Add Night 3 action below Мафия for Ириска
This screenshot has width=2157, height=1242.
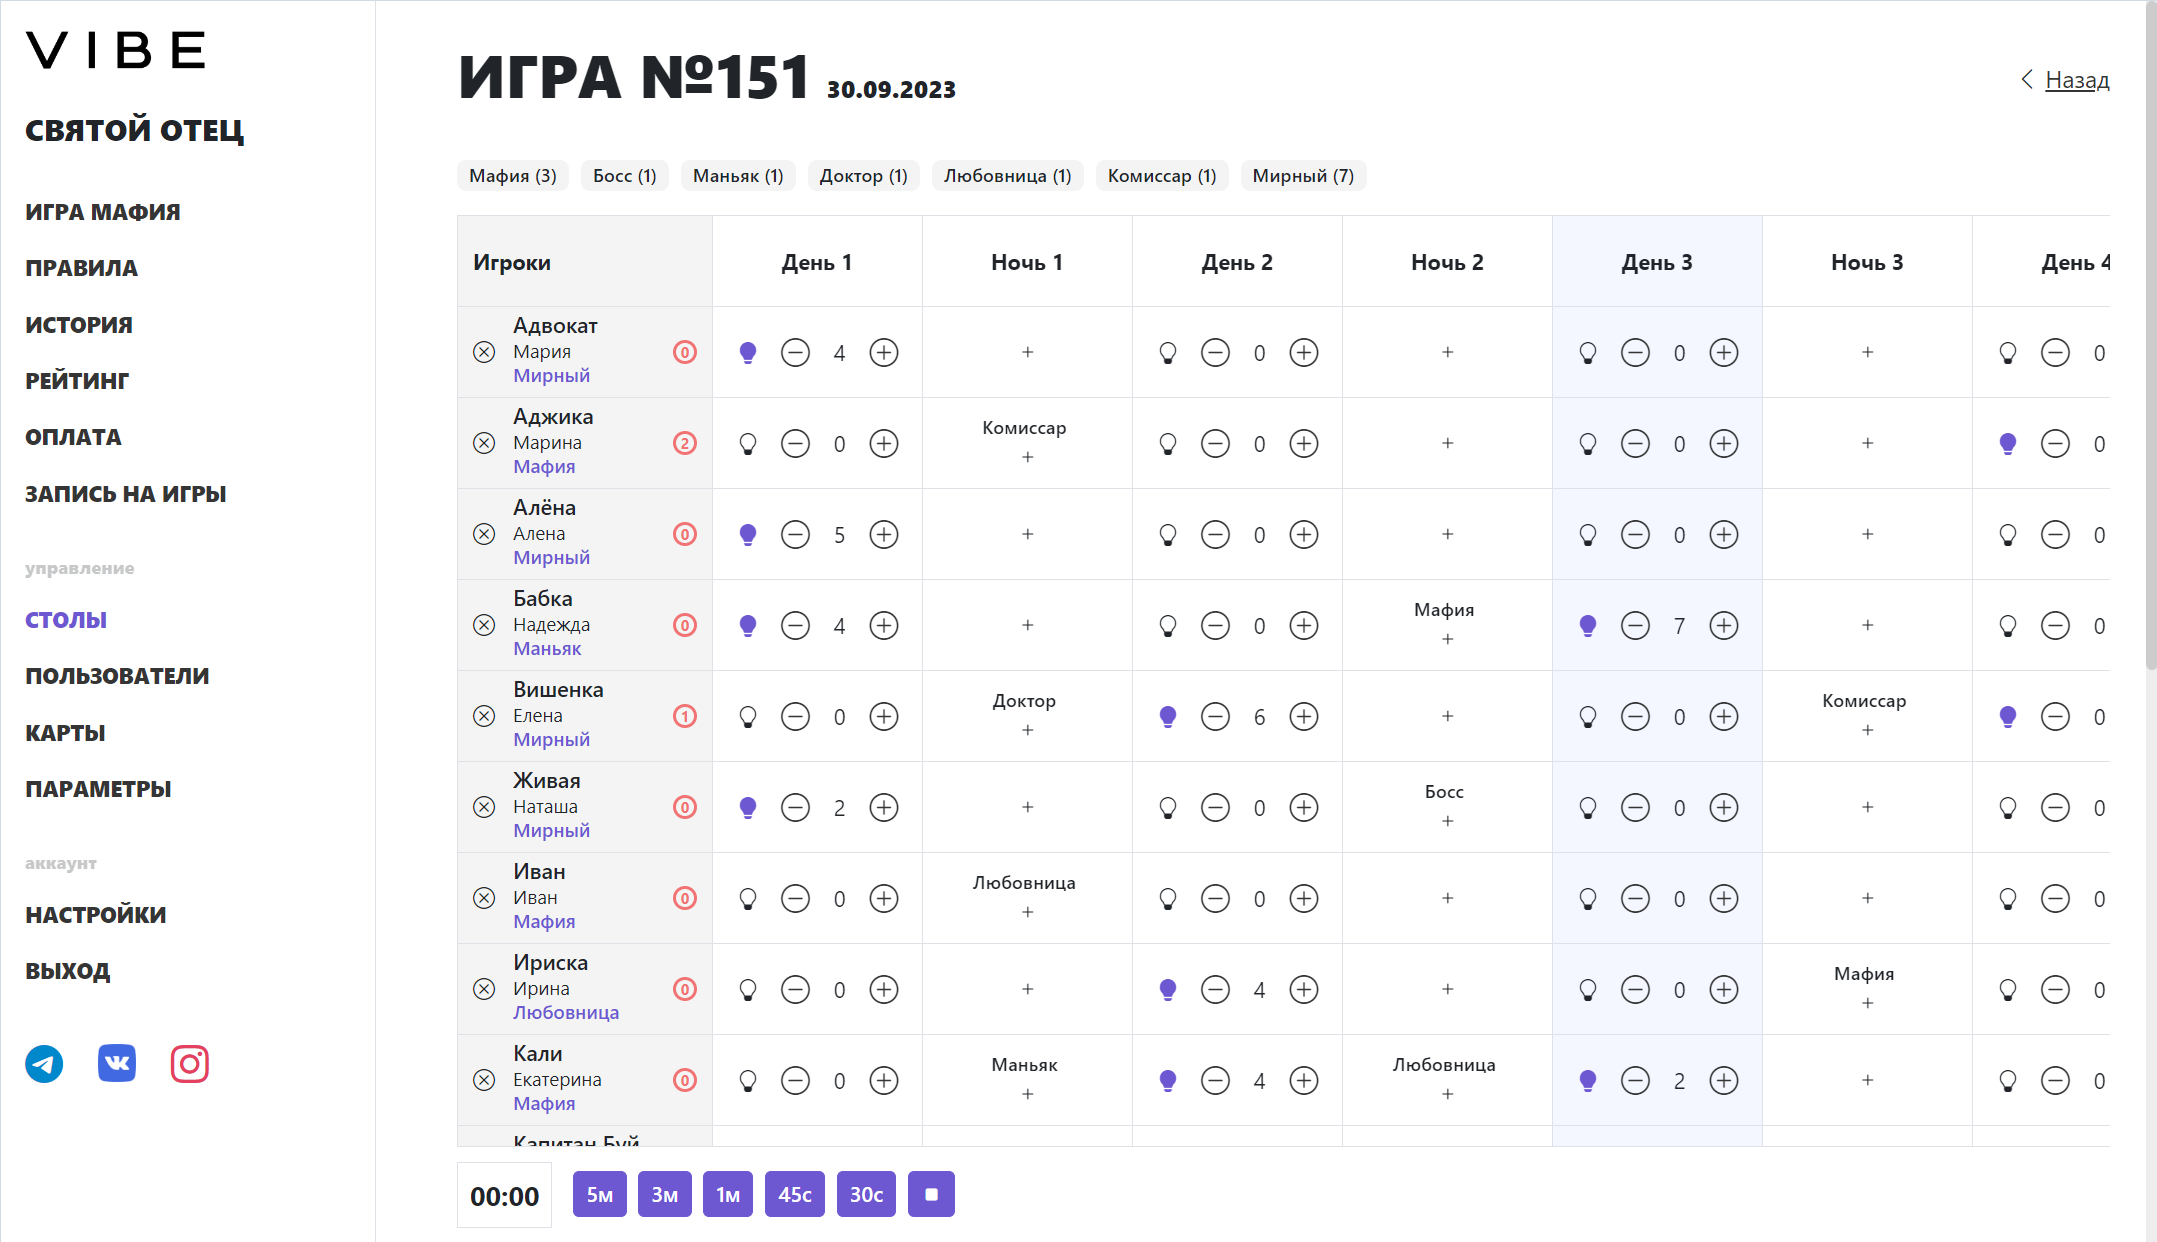tap(1868, 1003)
